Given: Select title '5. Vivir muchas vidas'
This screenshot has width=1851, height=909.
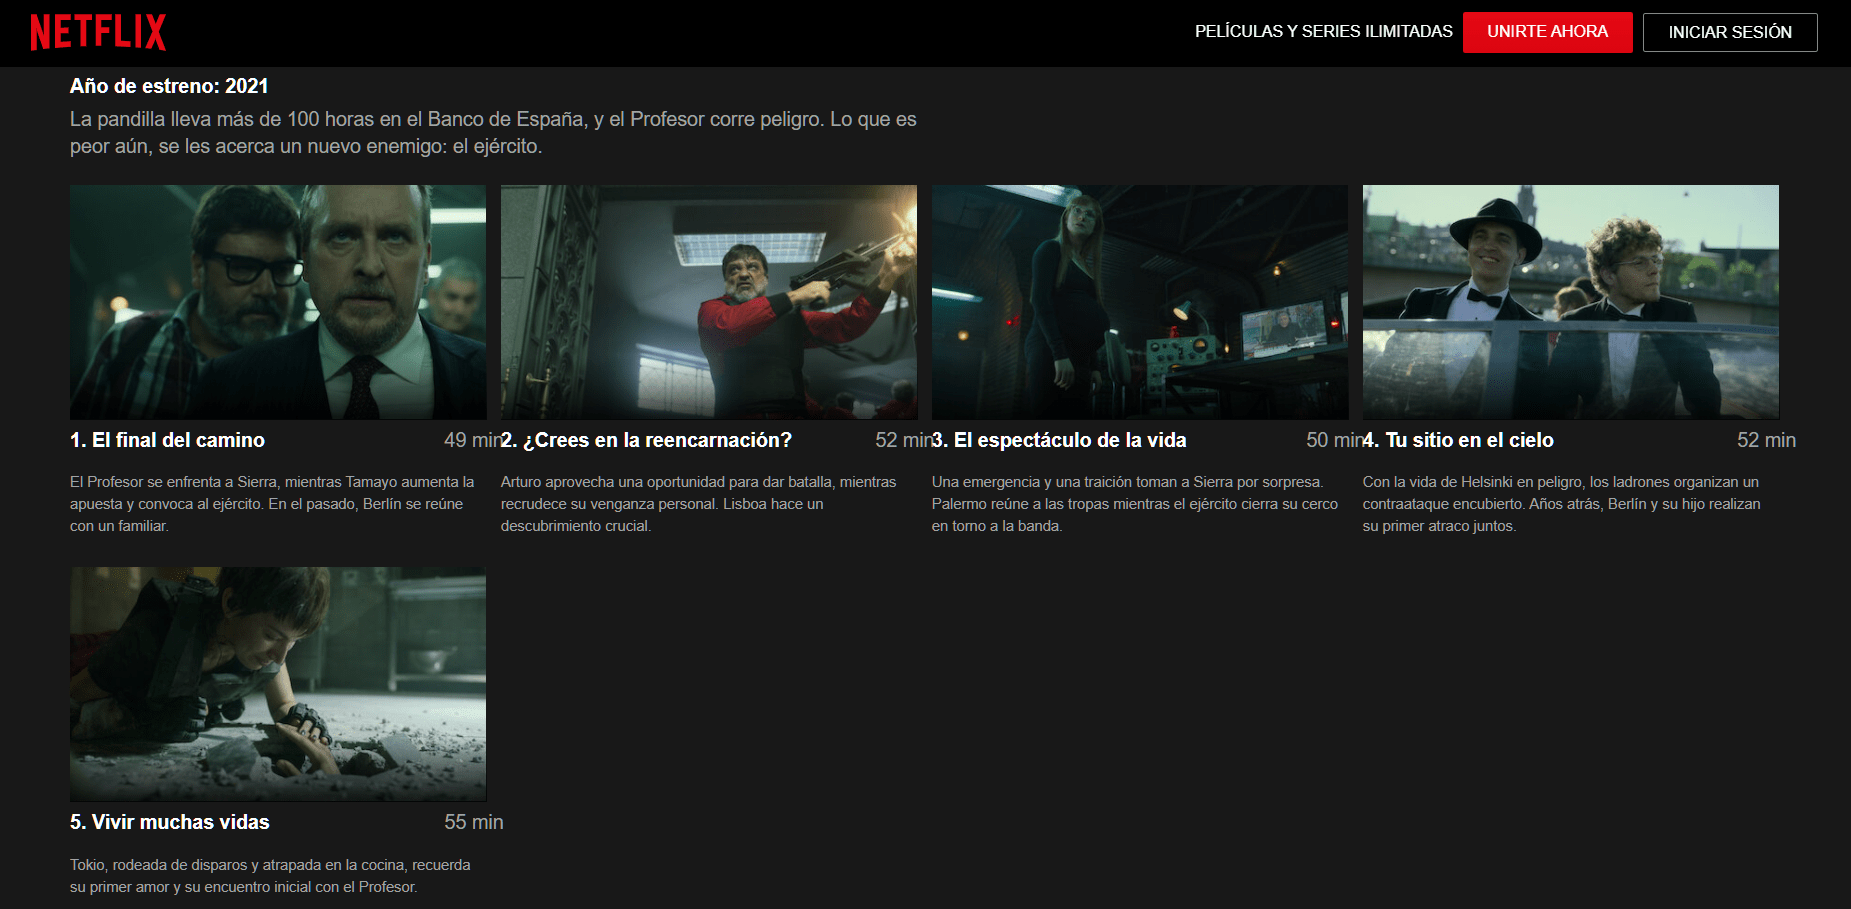Looking at the screenshot, I should pos(170,822).
